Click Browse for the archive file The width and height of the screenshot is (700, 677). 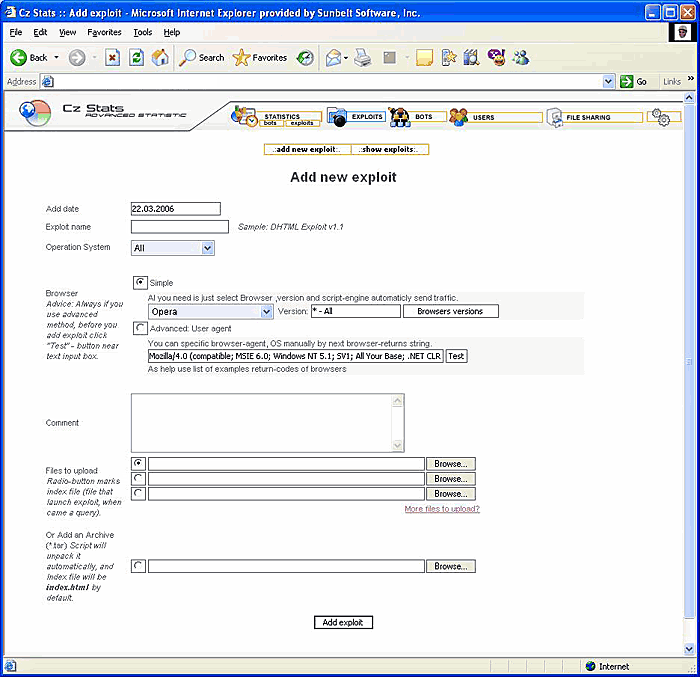pos(450,566)
